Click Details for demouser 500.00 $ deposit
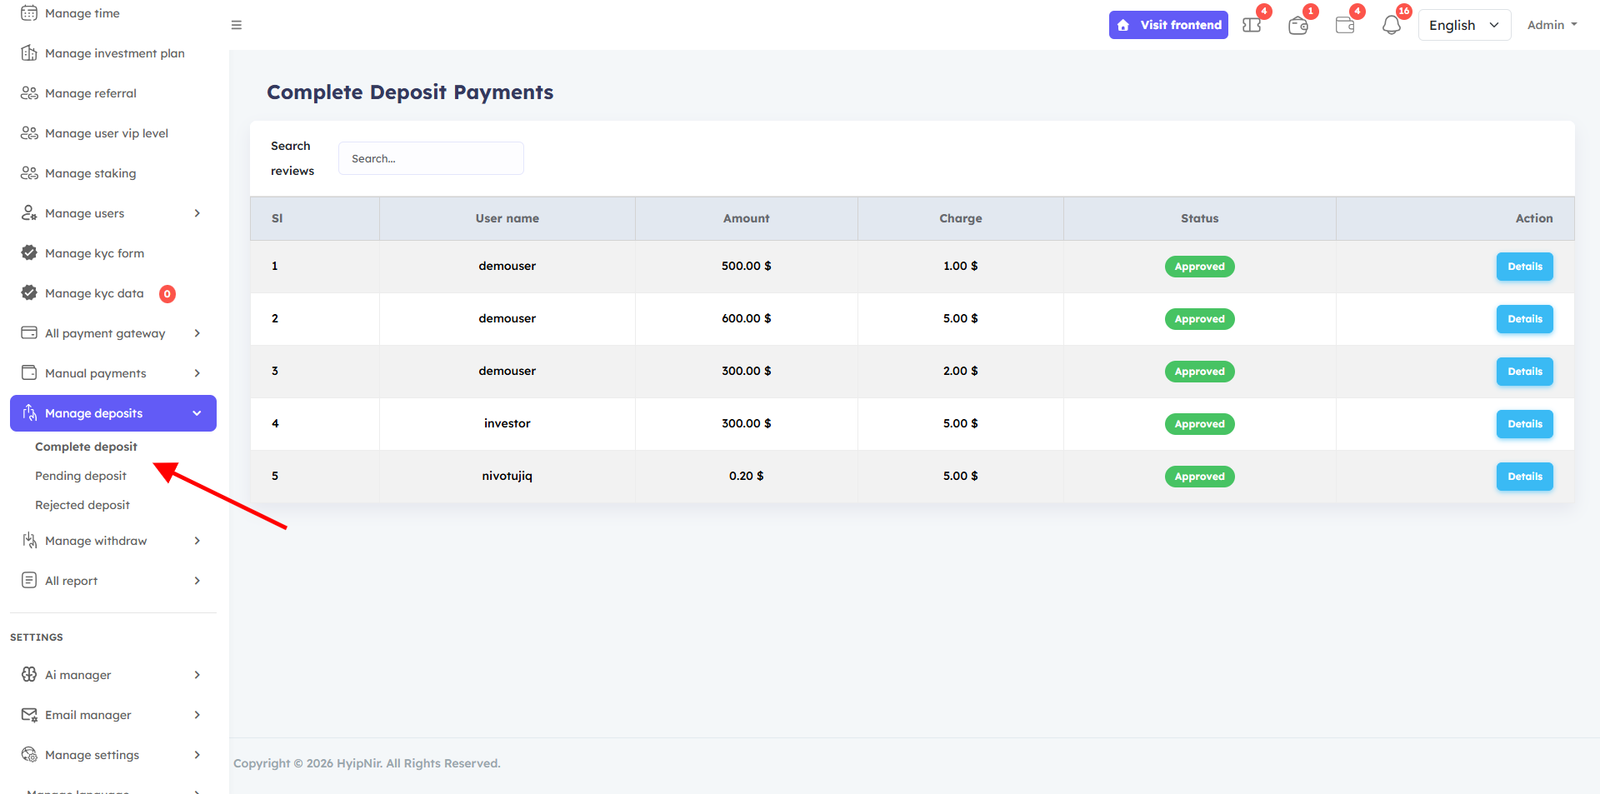The height and width of the screenshot is (794, 1600). [x=1524, y=267]
